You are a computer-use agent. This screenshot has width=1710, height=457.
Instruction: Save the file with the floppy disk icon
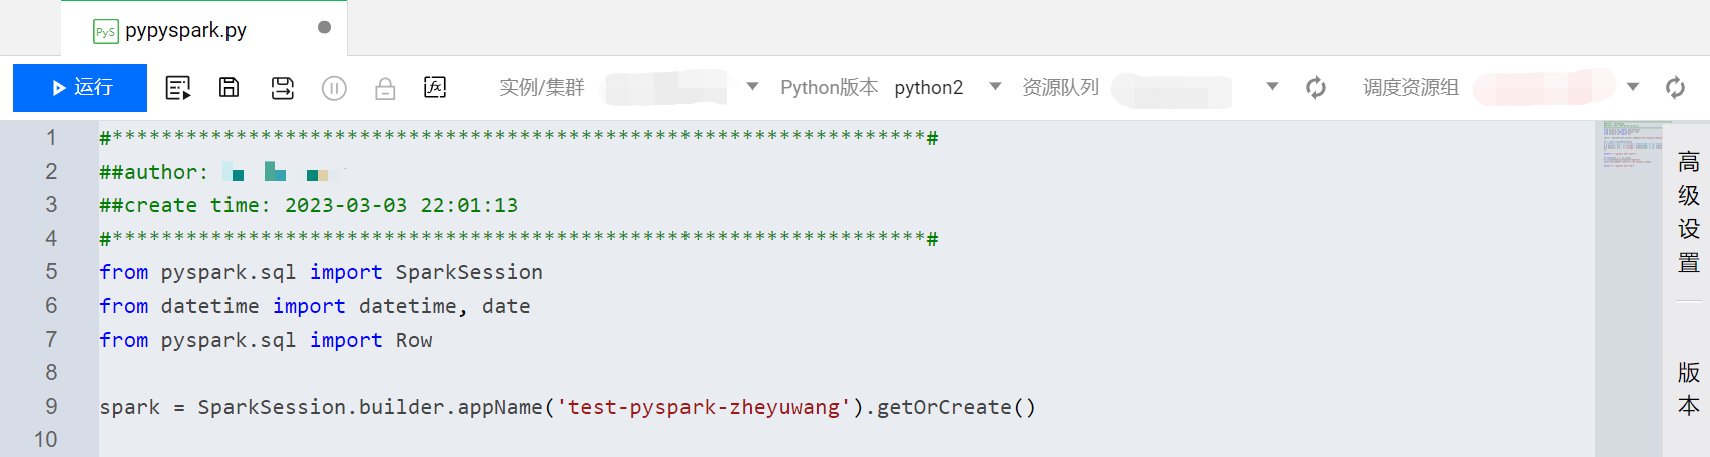click(229, 88)
